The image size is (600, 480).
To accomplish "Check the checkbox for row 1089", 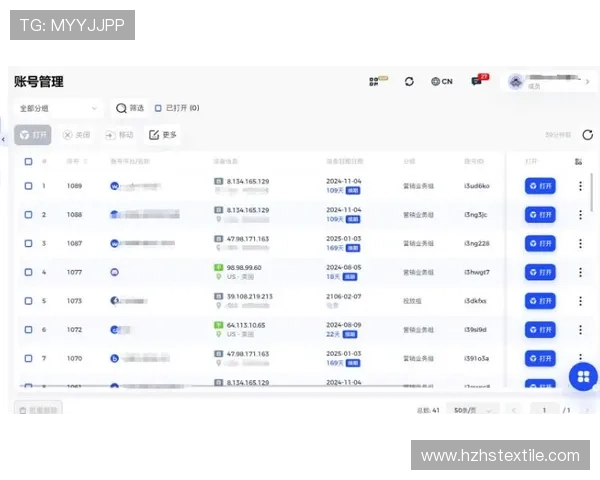I will tap(28, 186).
